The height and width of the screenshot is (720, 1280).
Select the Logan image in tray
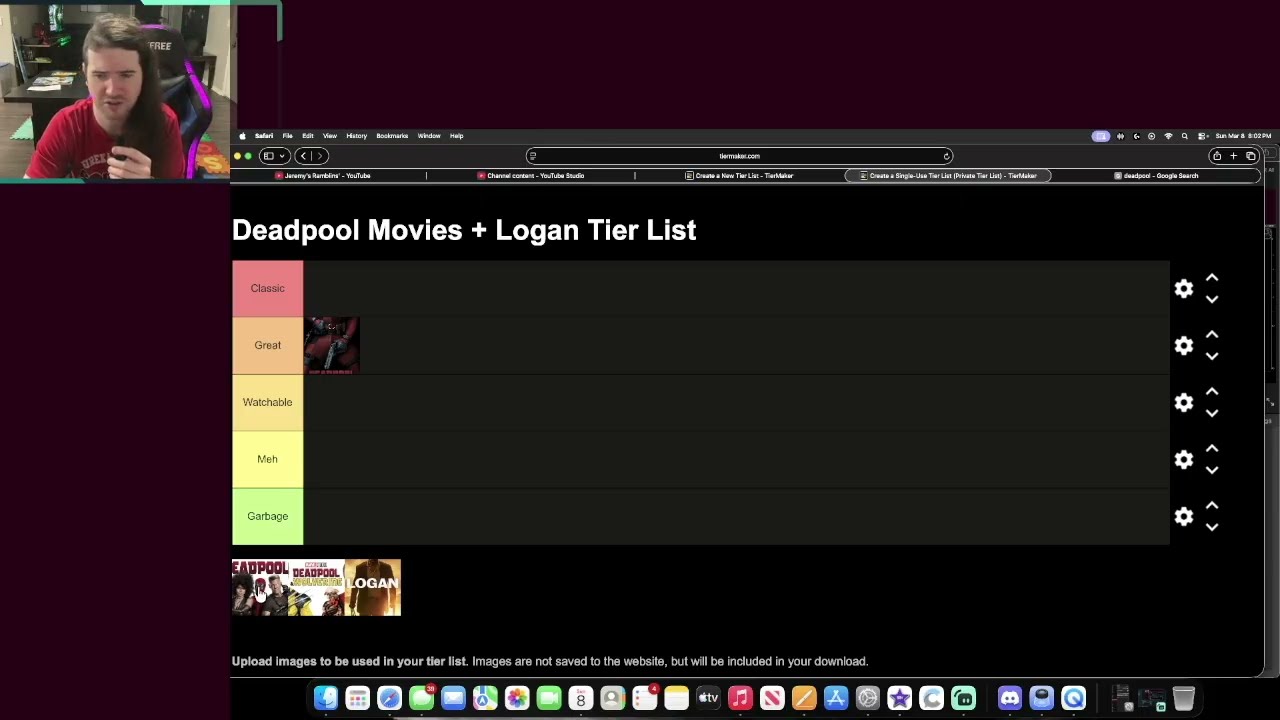(373, 587)
